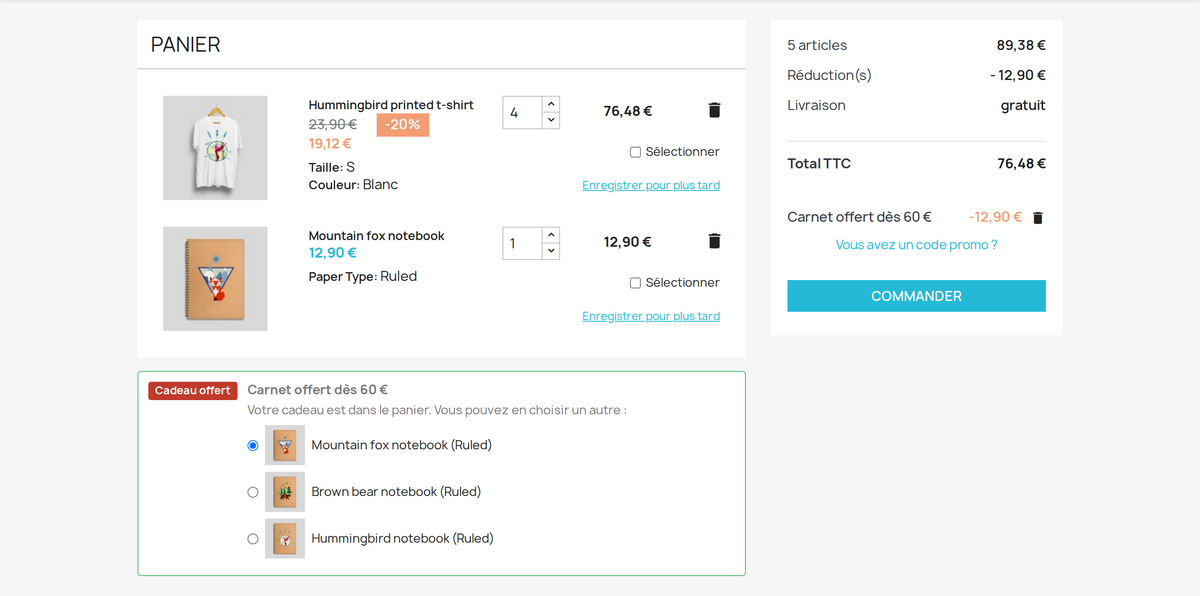The image size is (1200, 596).
Task: Click Mountain fox notebook gift thumbnail
Action: pos(285,445)
